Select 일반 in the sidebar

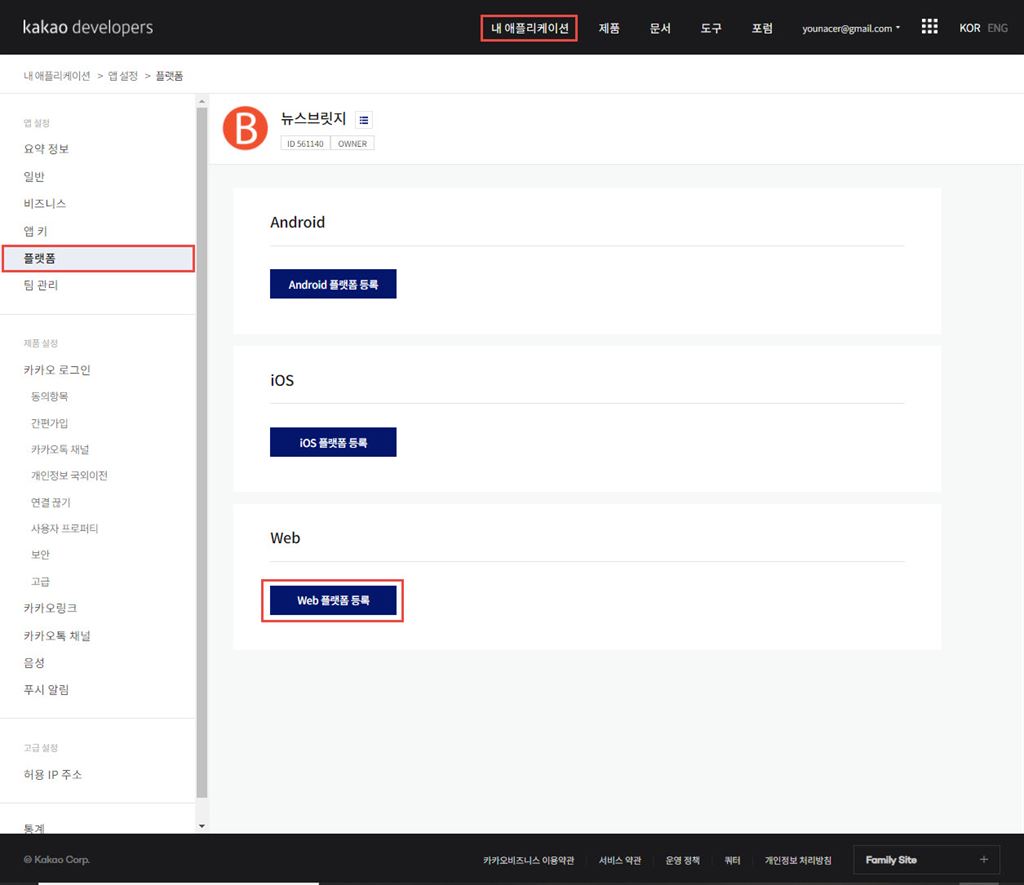tap(34, 176)
